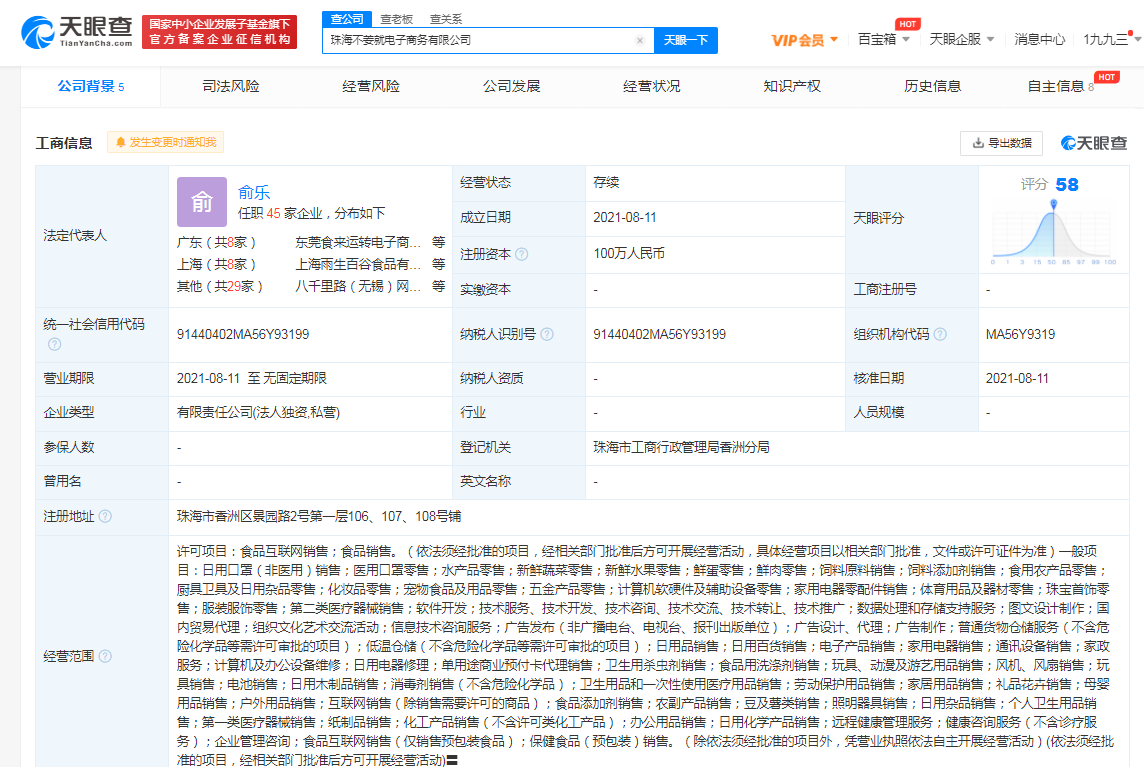Switch to the 查老板 search tab
The width and height of the screenshot is (1144, 767).
point(398,18)
